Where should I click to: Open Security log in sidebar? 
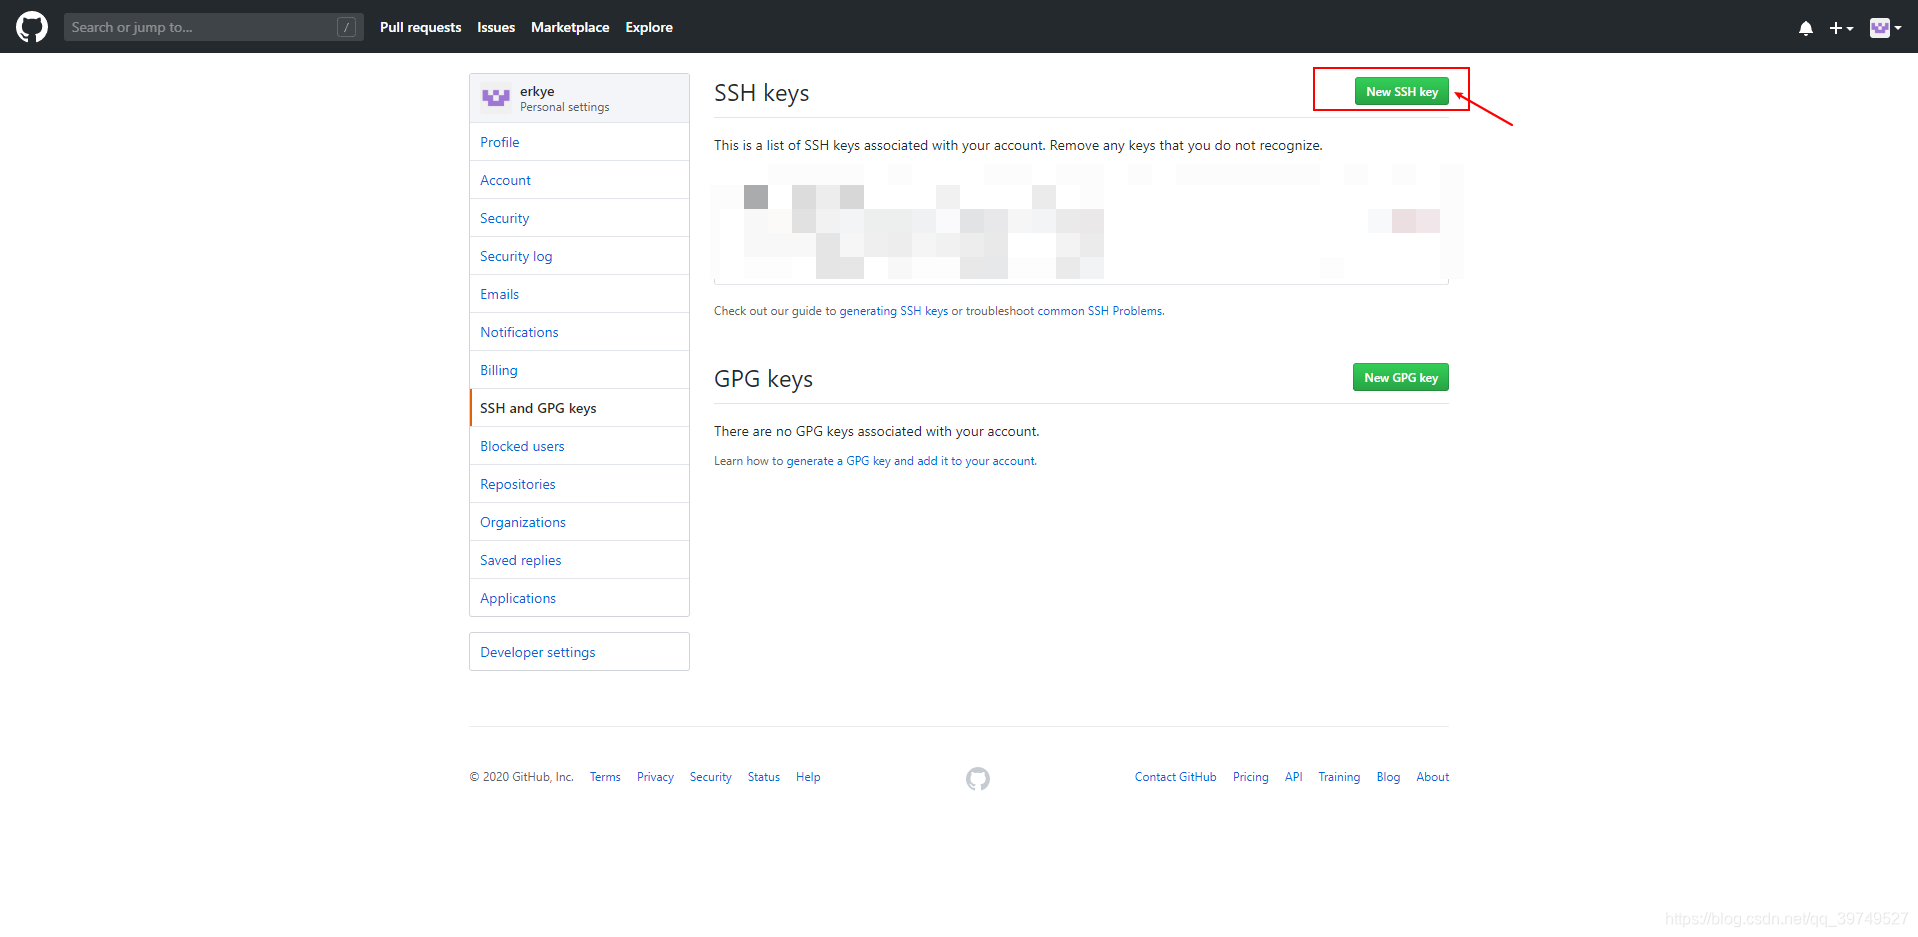pos(579,256)
